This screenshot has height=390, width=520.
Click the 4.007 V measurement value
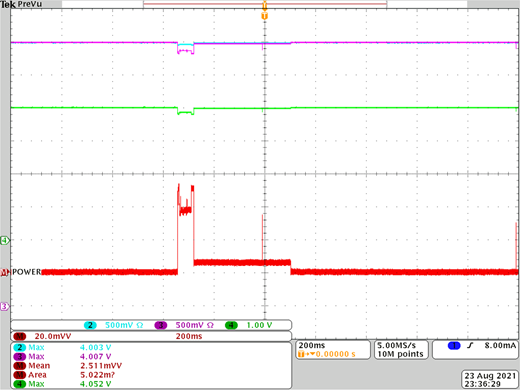(x=96, y=357)
